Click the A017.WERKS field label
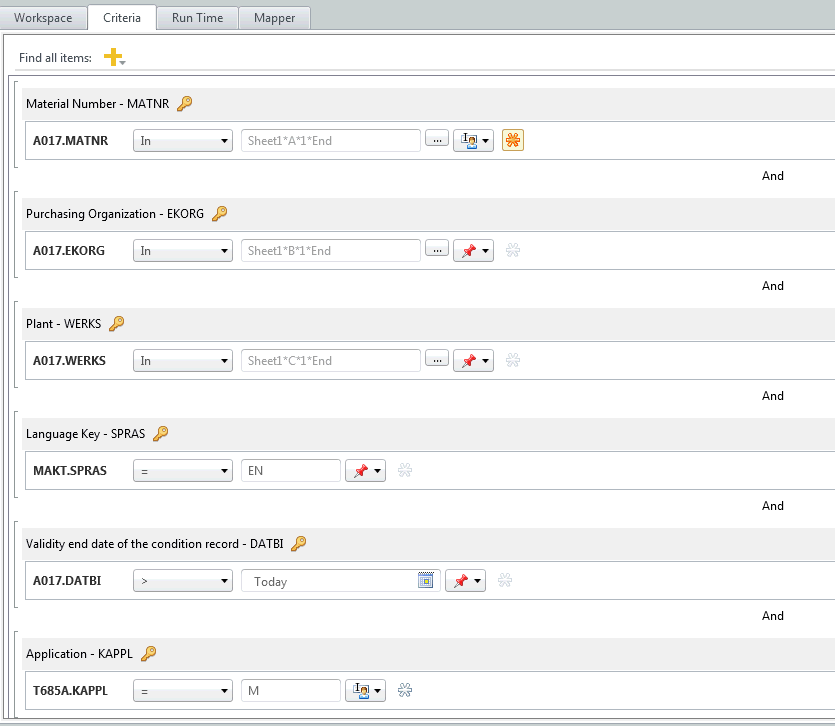The width and height of the screenshot is (835, 726). (x=69, y=361)
